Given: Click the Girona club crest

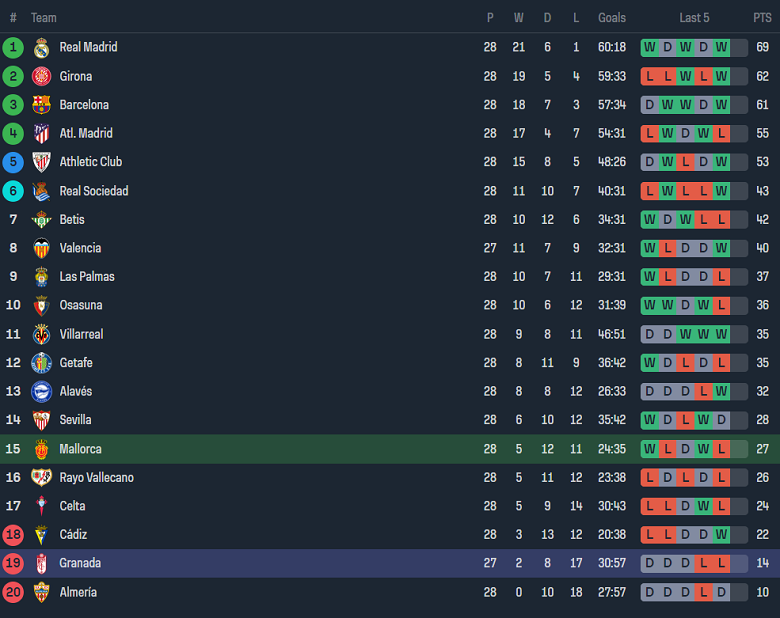Looking at the screenshot, I should pyautogui.click(x=41, y=76).
